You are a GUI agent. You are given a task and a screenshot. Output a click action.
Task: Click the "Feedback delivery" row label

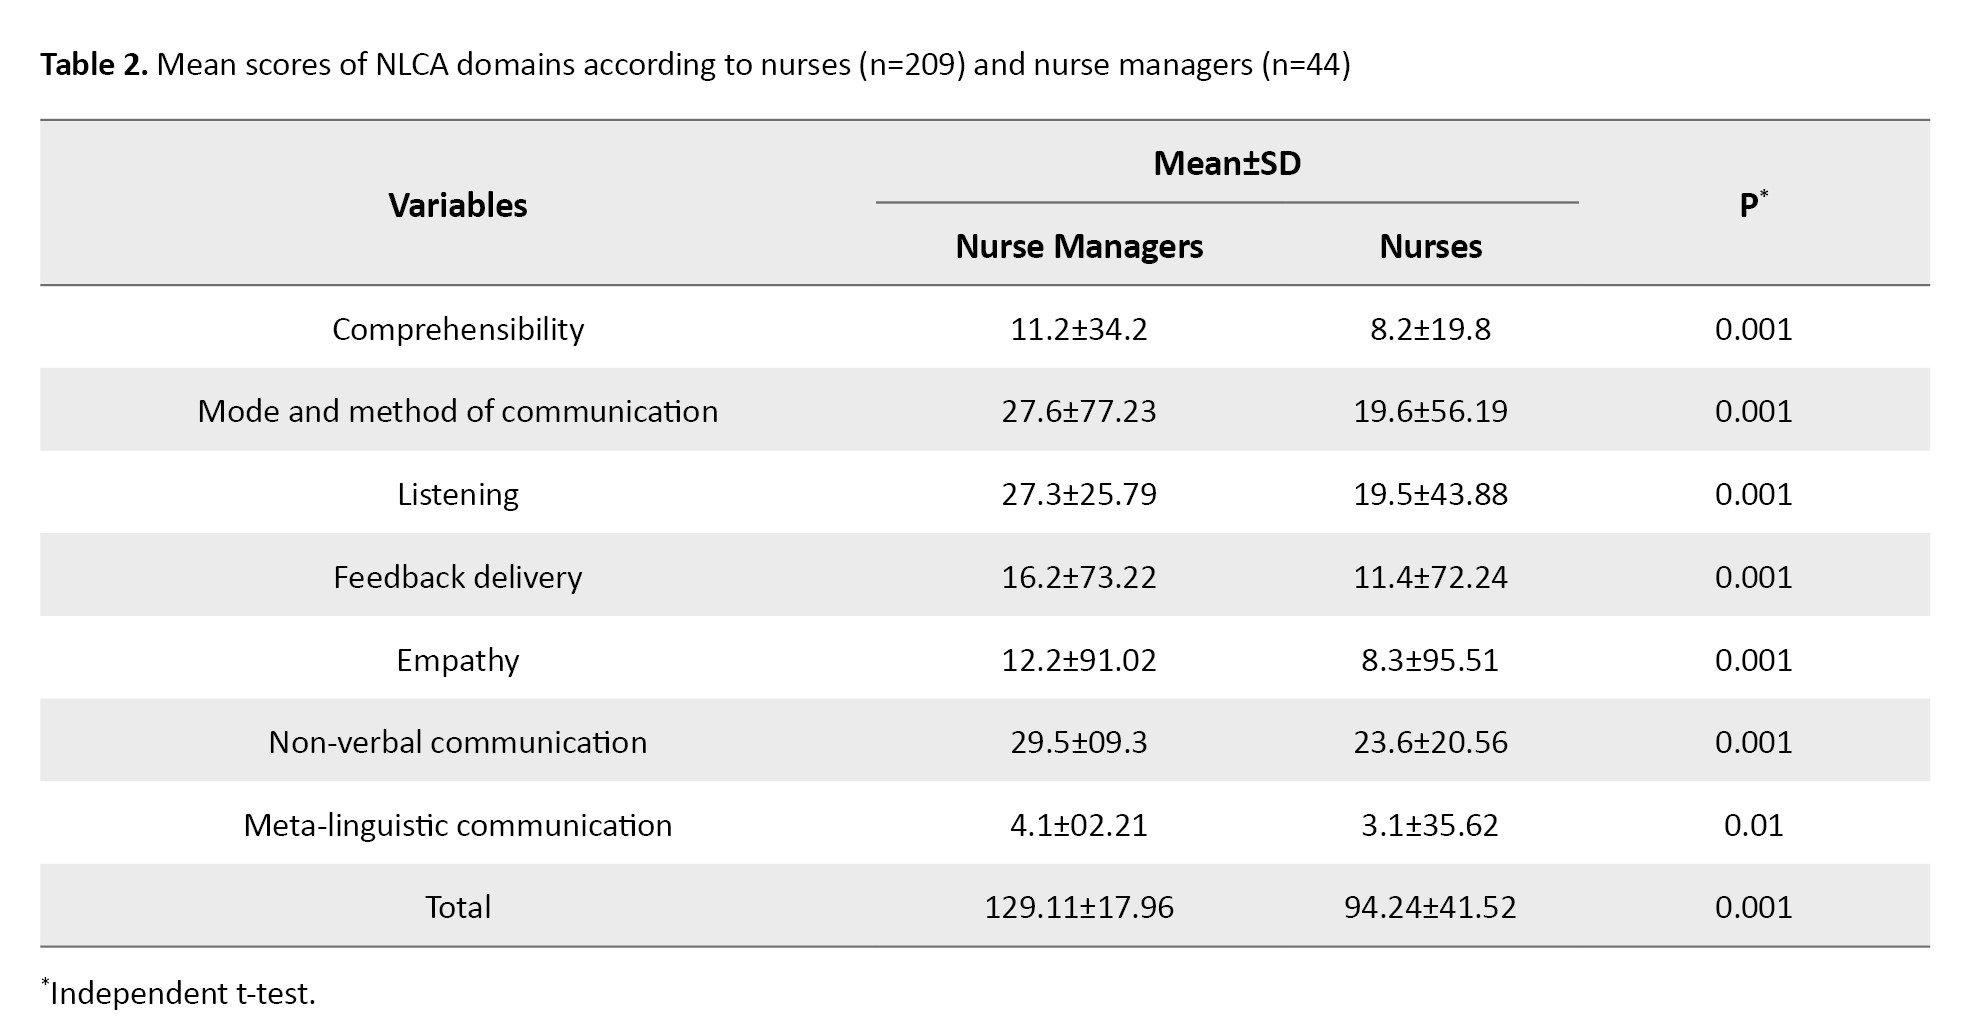click(x=457, y=577)
